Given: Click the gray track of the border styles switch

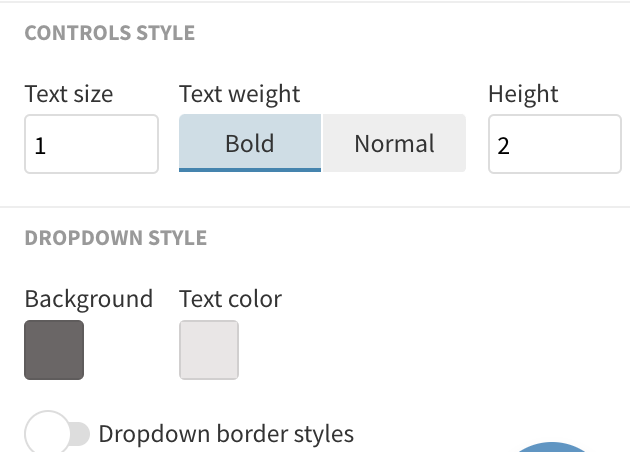Looking at the screenshot, I should pos(80,434).
